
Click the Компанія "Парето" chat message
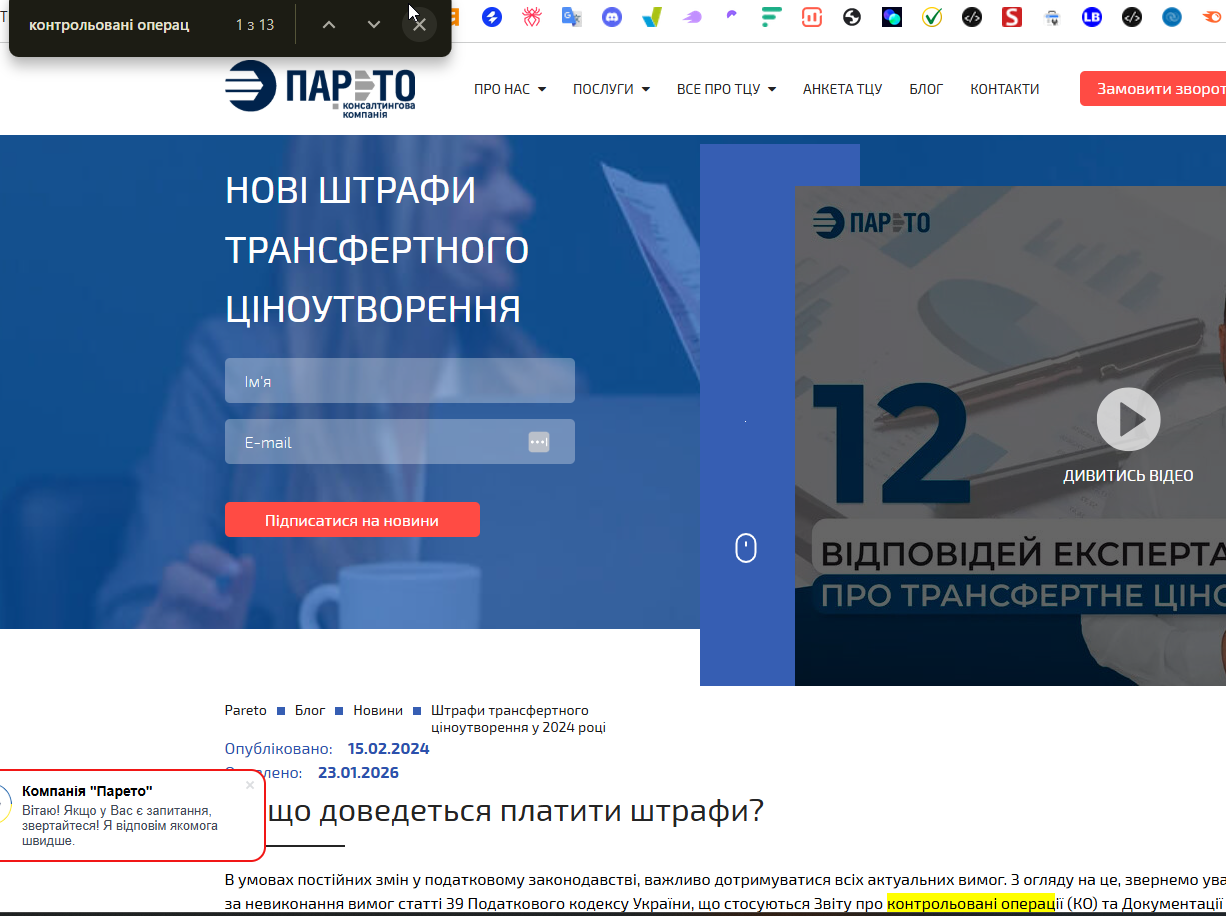point(131,816)
